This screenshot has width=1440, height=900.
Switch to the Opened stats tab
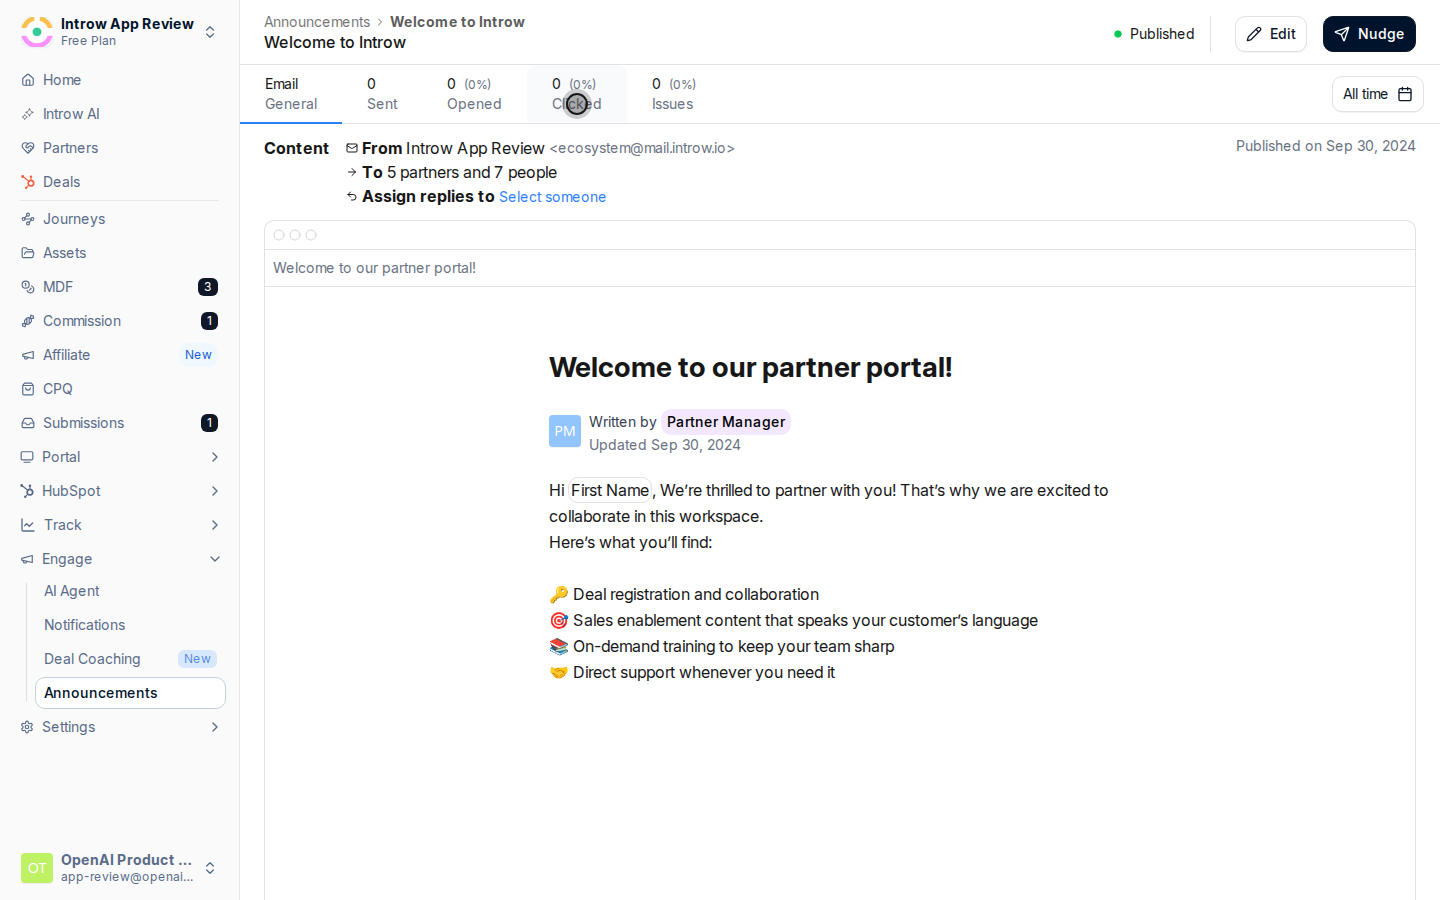[474, 94]
